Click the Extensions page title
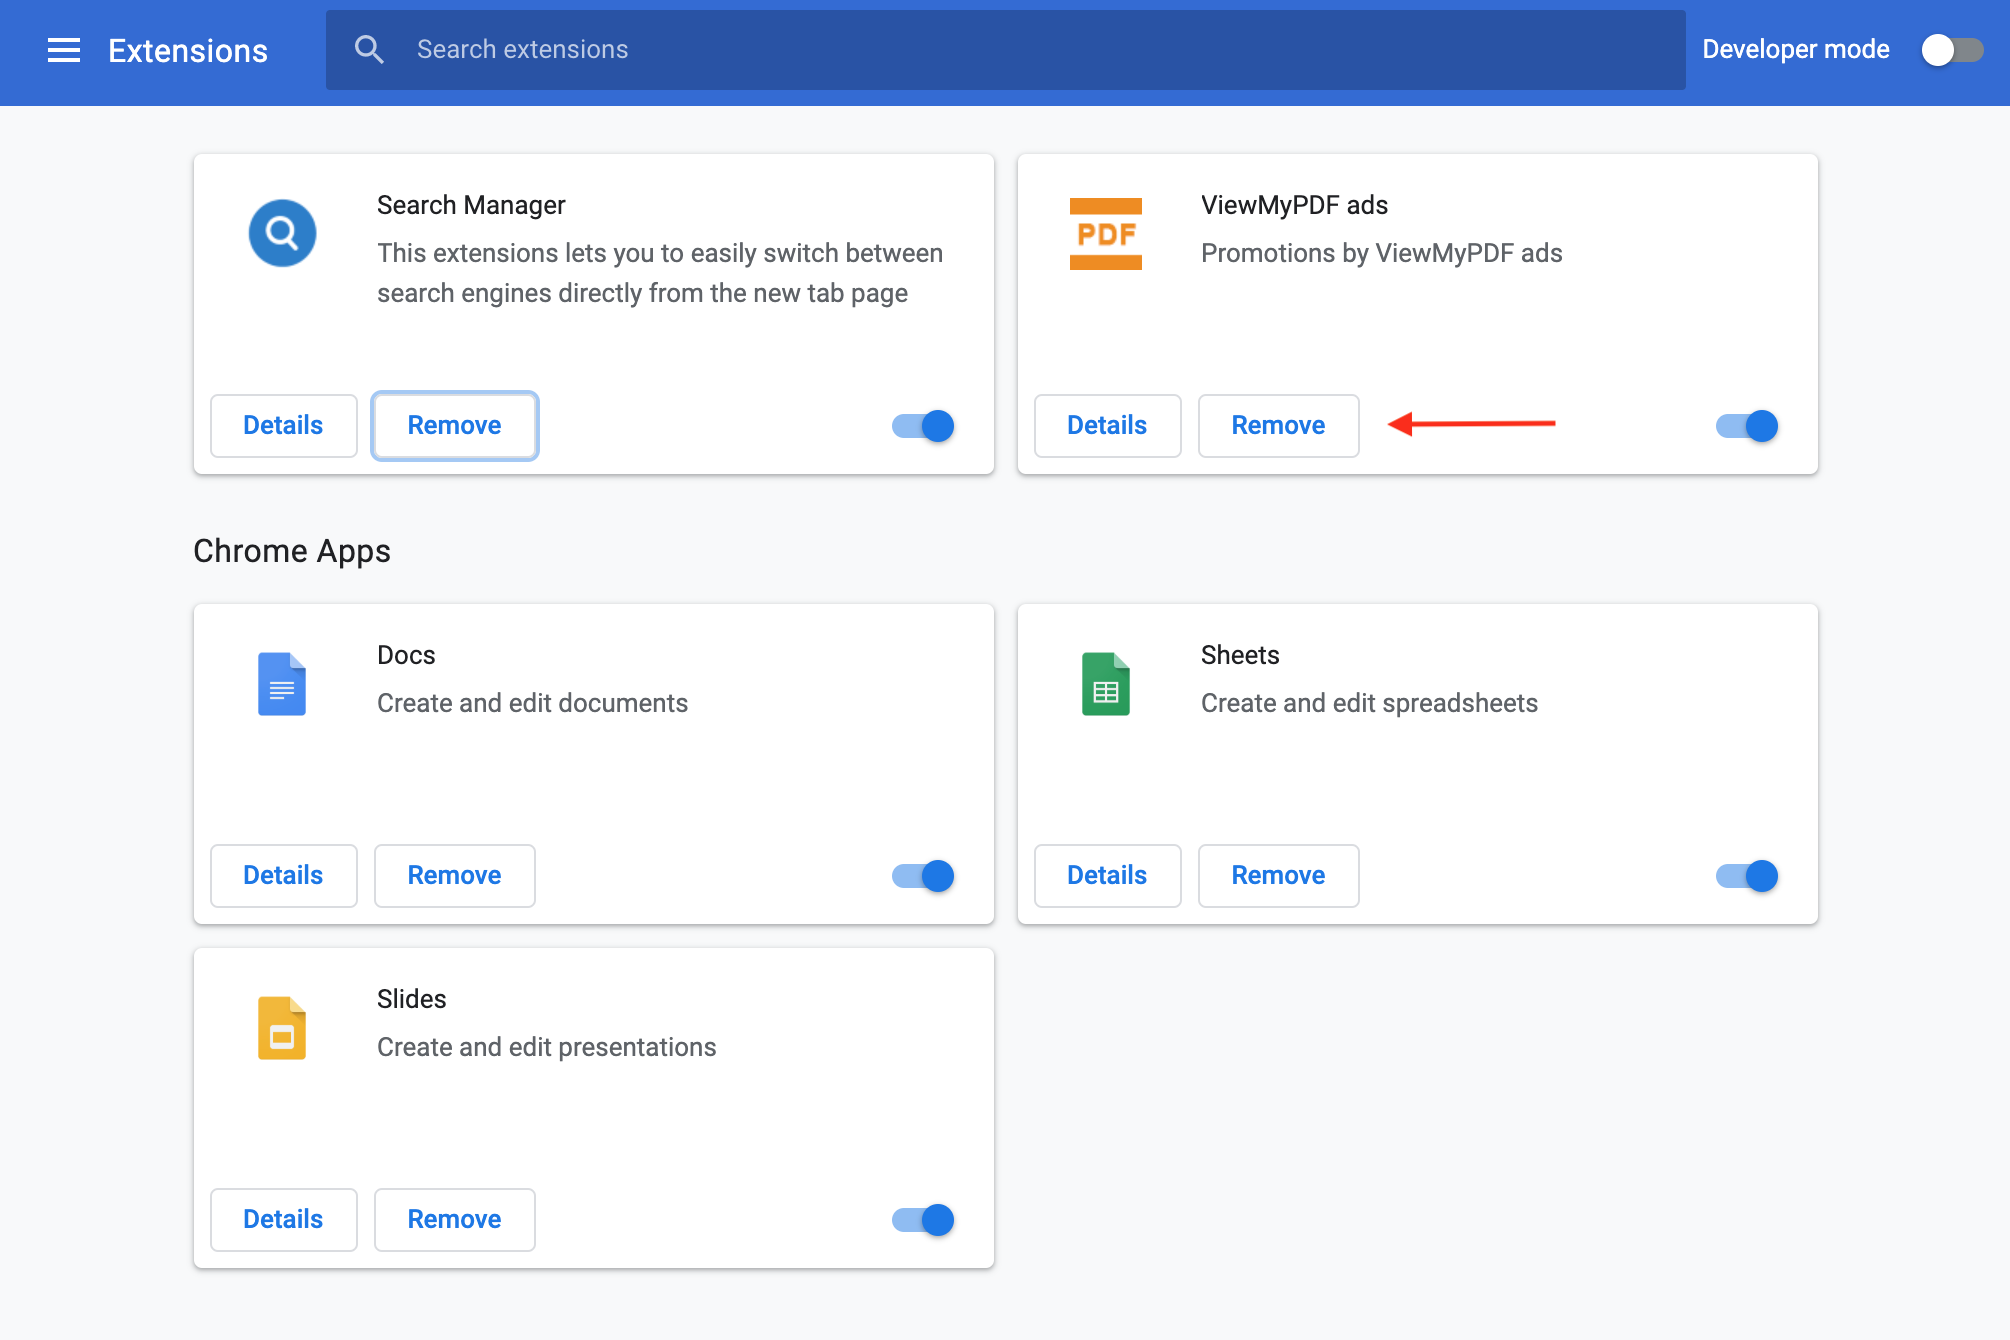Viewport: 2010px width, 1340px height. pos(188,51)
